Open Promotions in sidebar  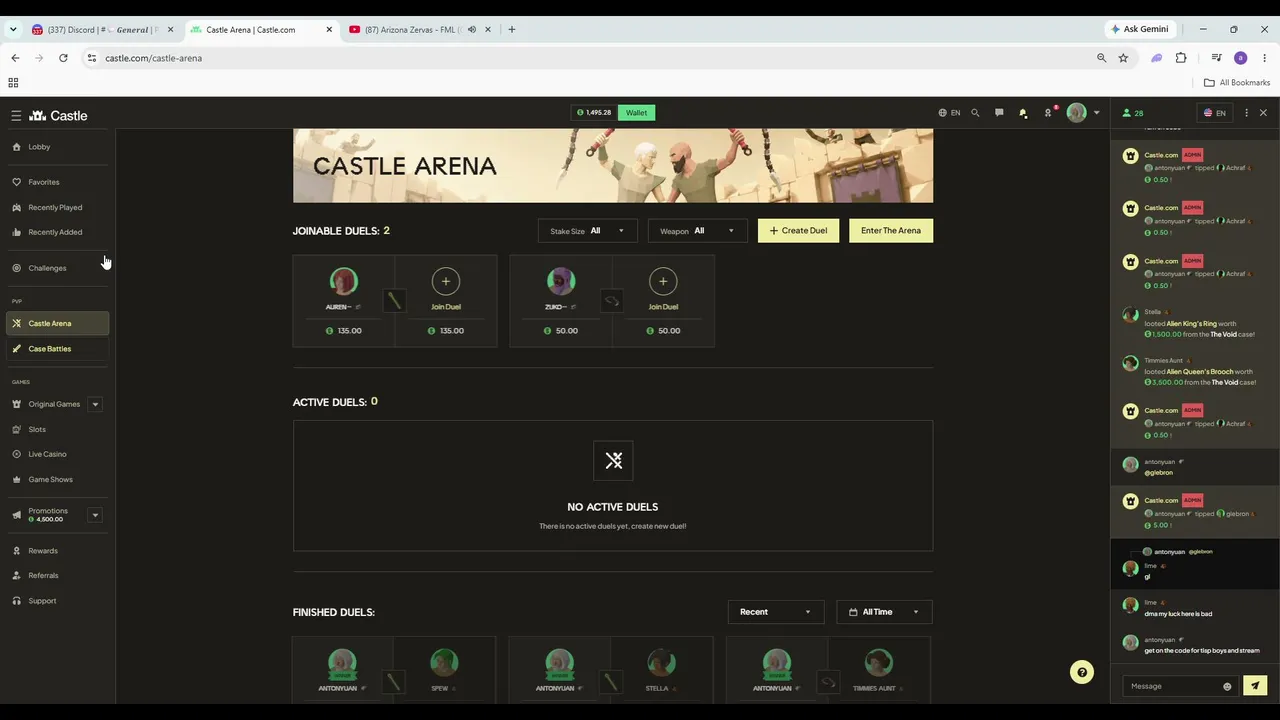[46, 515]
